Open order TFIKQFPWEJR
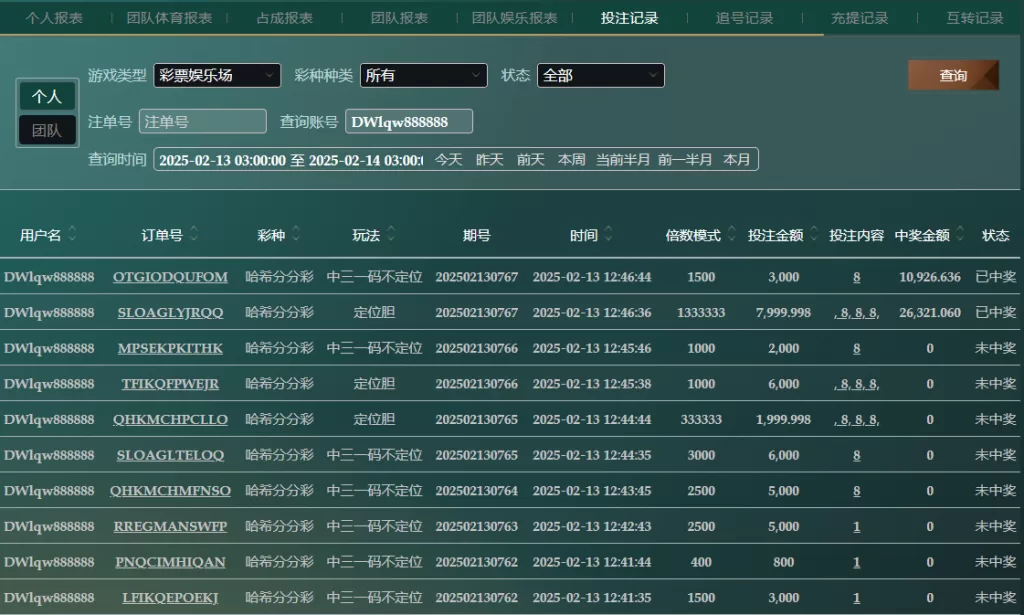This screenshot has width=1024, height=615. [170, 384]
